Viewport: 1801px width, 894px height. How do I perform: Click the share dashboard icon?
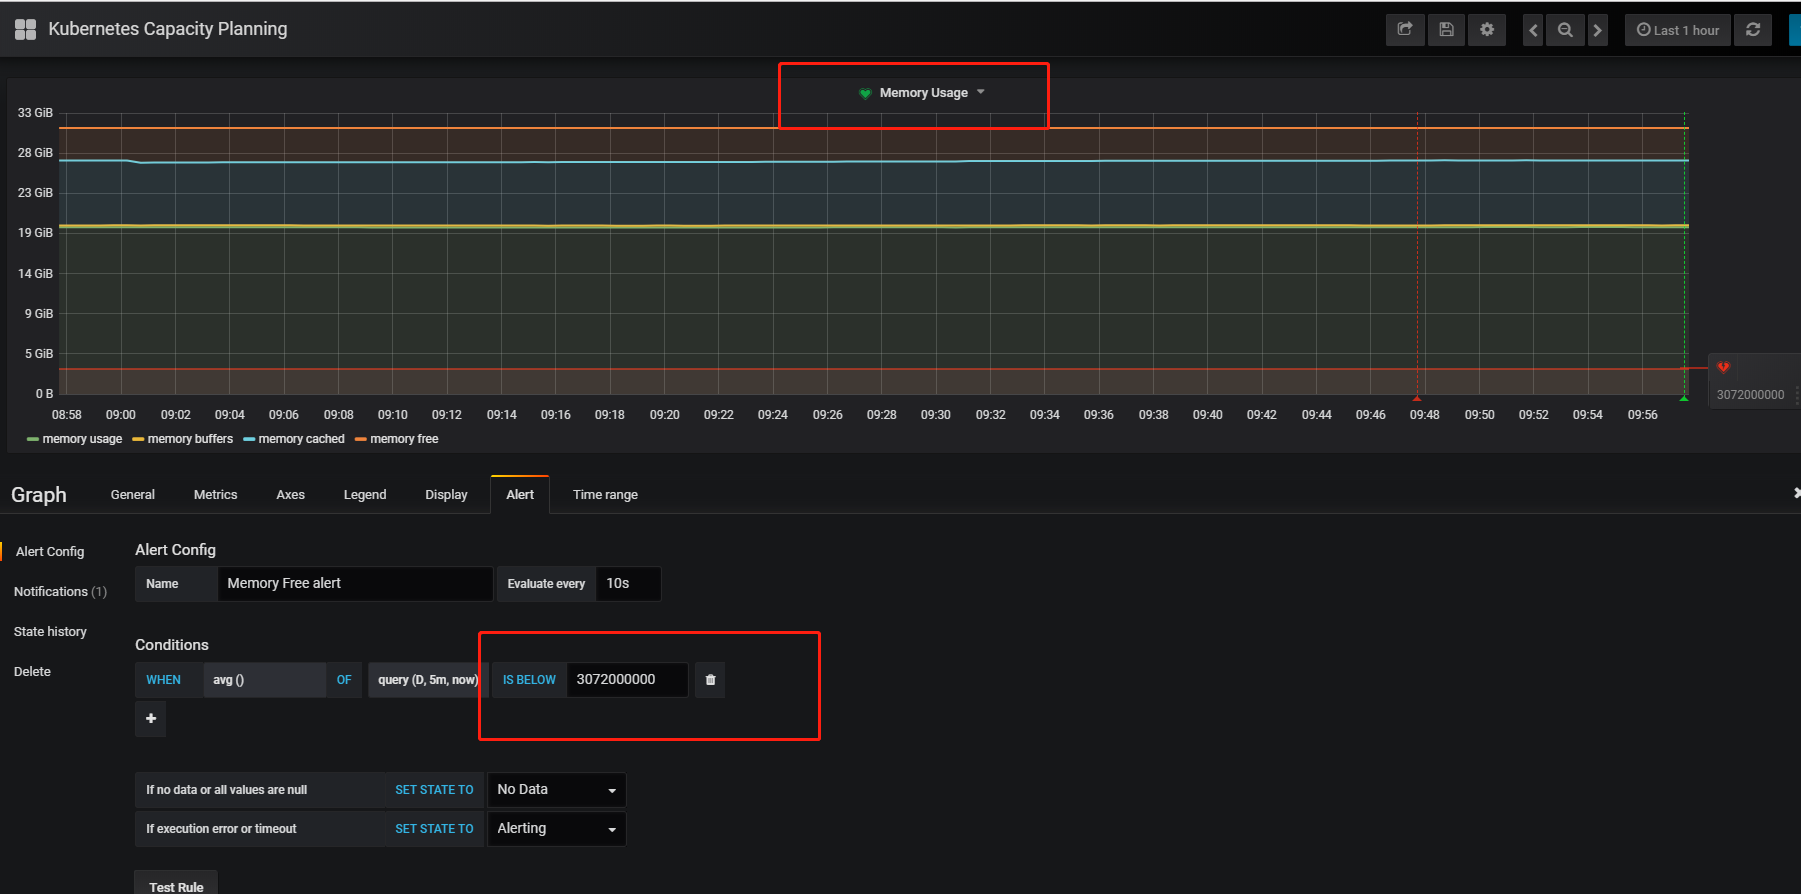1405,30
